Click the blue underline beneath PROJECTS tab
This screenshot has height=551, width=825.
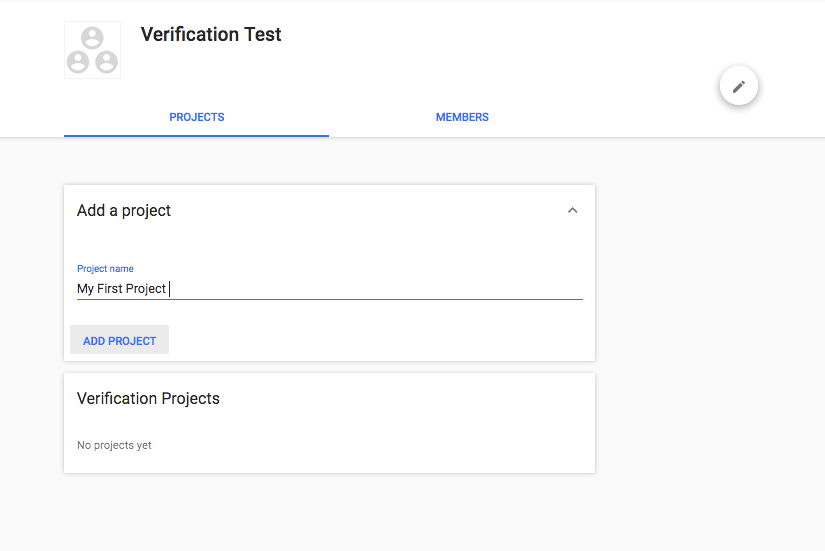(196, 136)
